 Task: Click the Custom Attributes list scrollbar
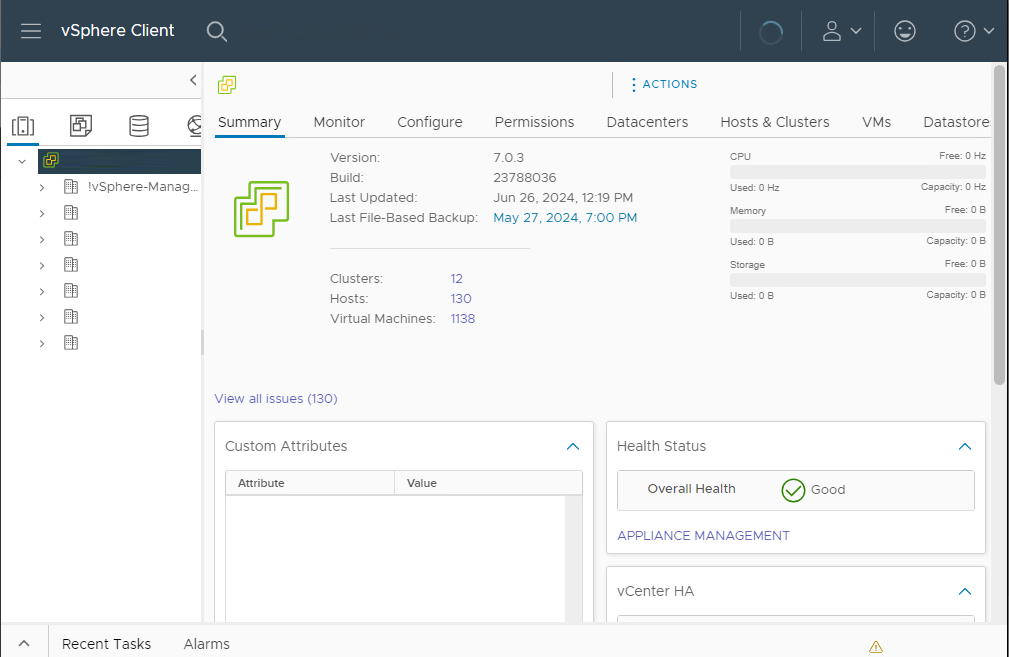point(573,559)
